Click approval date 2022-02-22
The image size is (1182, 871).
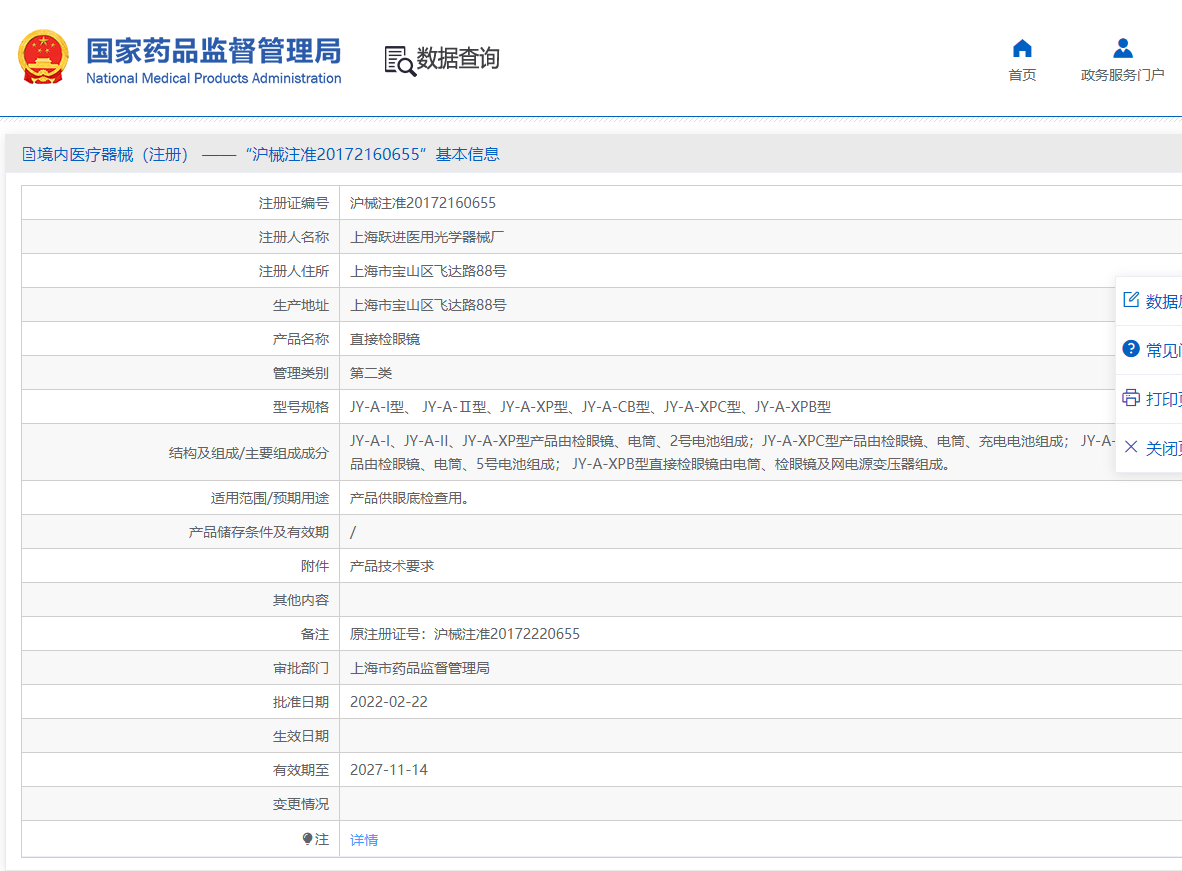(x=389, y=701)
